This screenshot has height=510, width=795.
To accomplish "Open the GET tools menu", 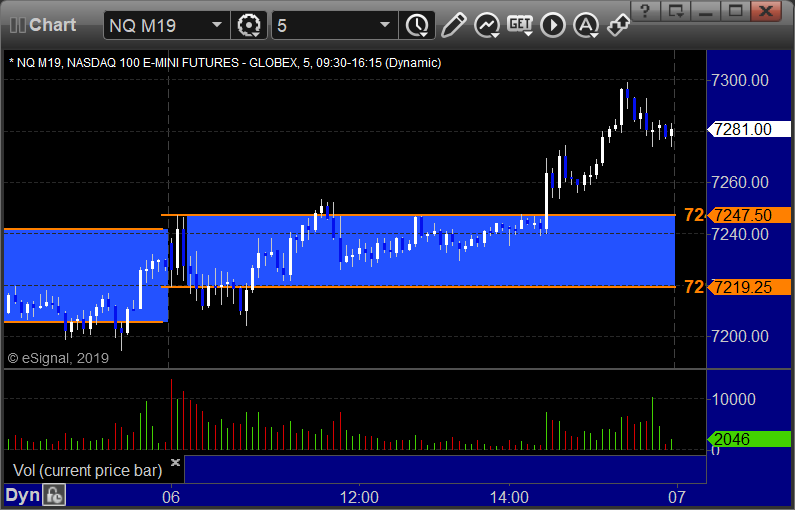I will 520,25.
